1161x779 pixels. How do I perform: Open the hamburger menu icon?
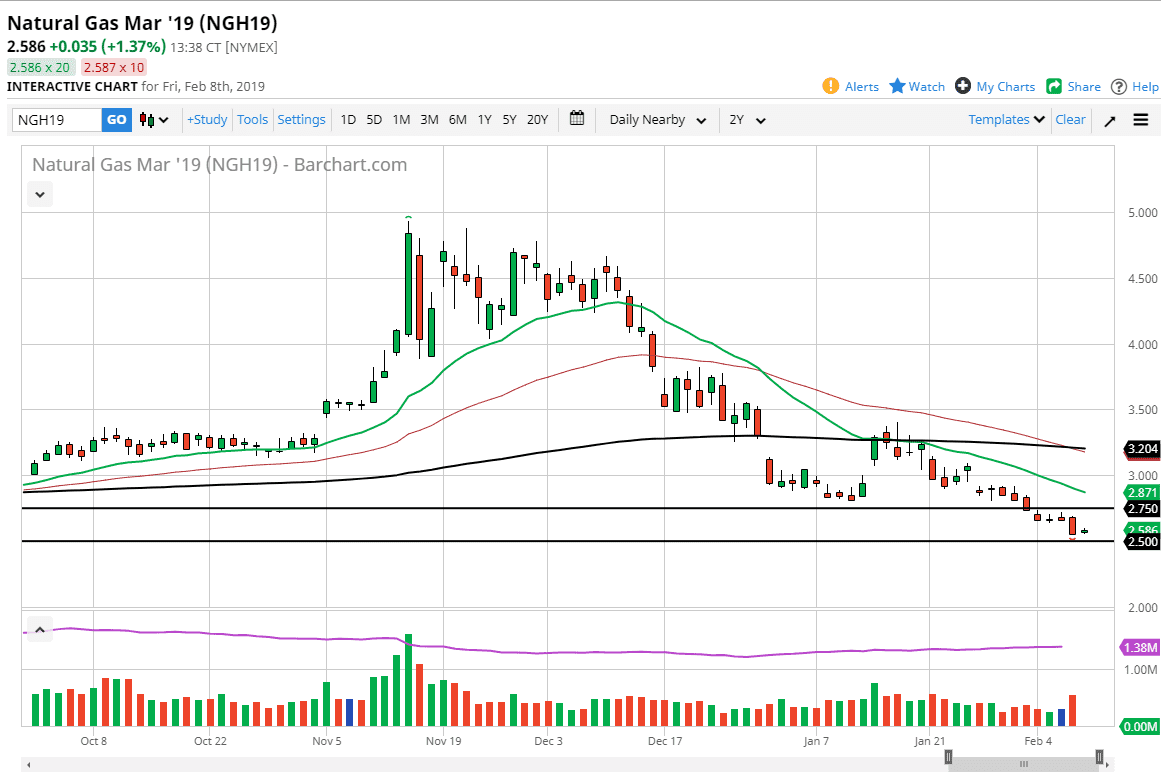(1140, 120)
